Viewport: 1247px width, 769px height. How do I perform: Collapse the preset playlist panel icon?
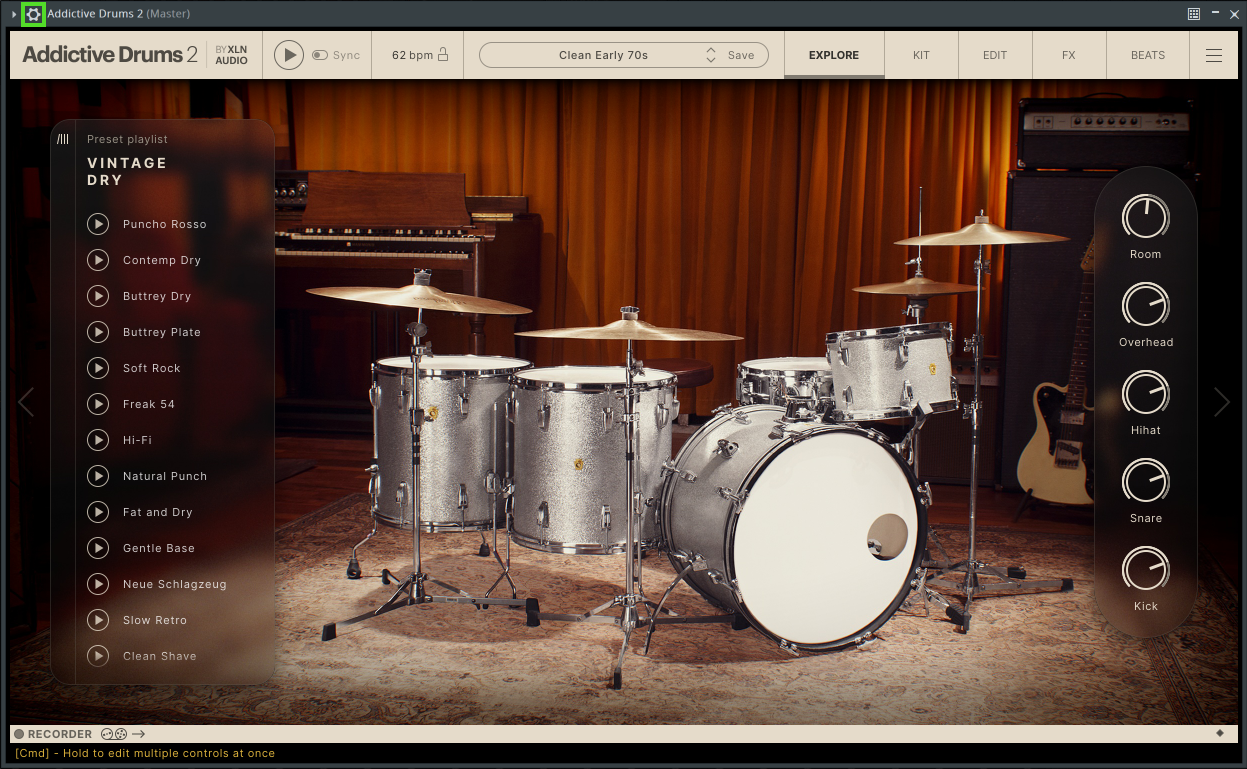point(63,139)
